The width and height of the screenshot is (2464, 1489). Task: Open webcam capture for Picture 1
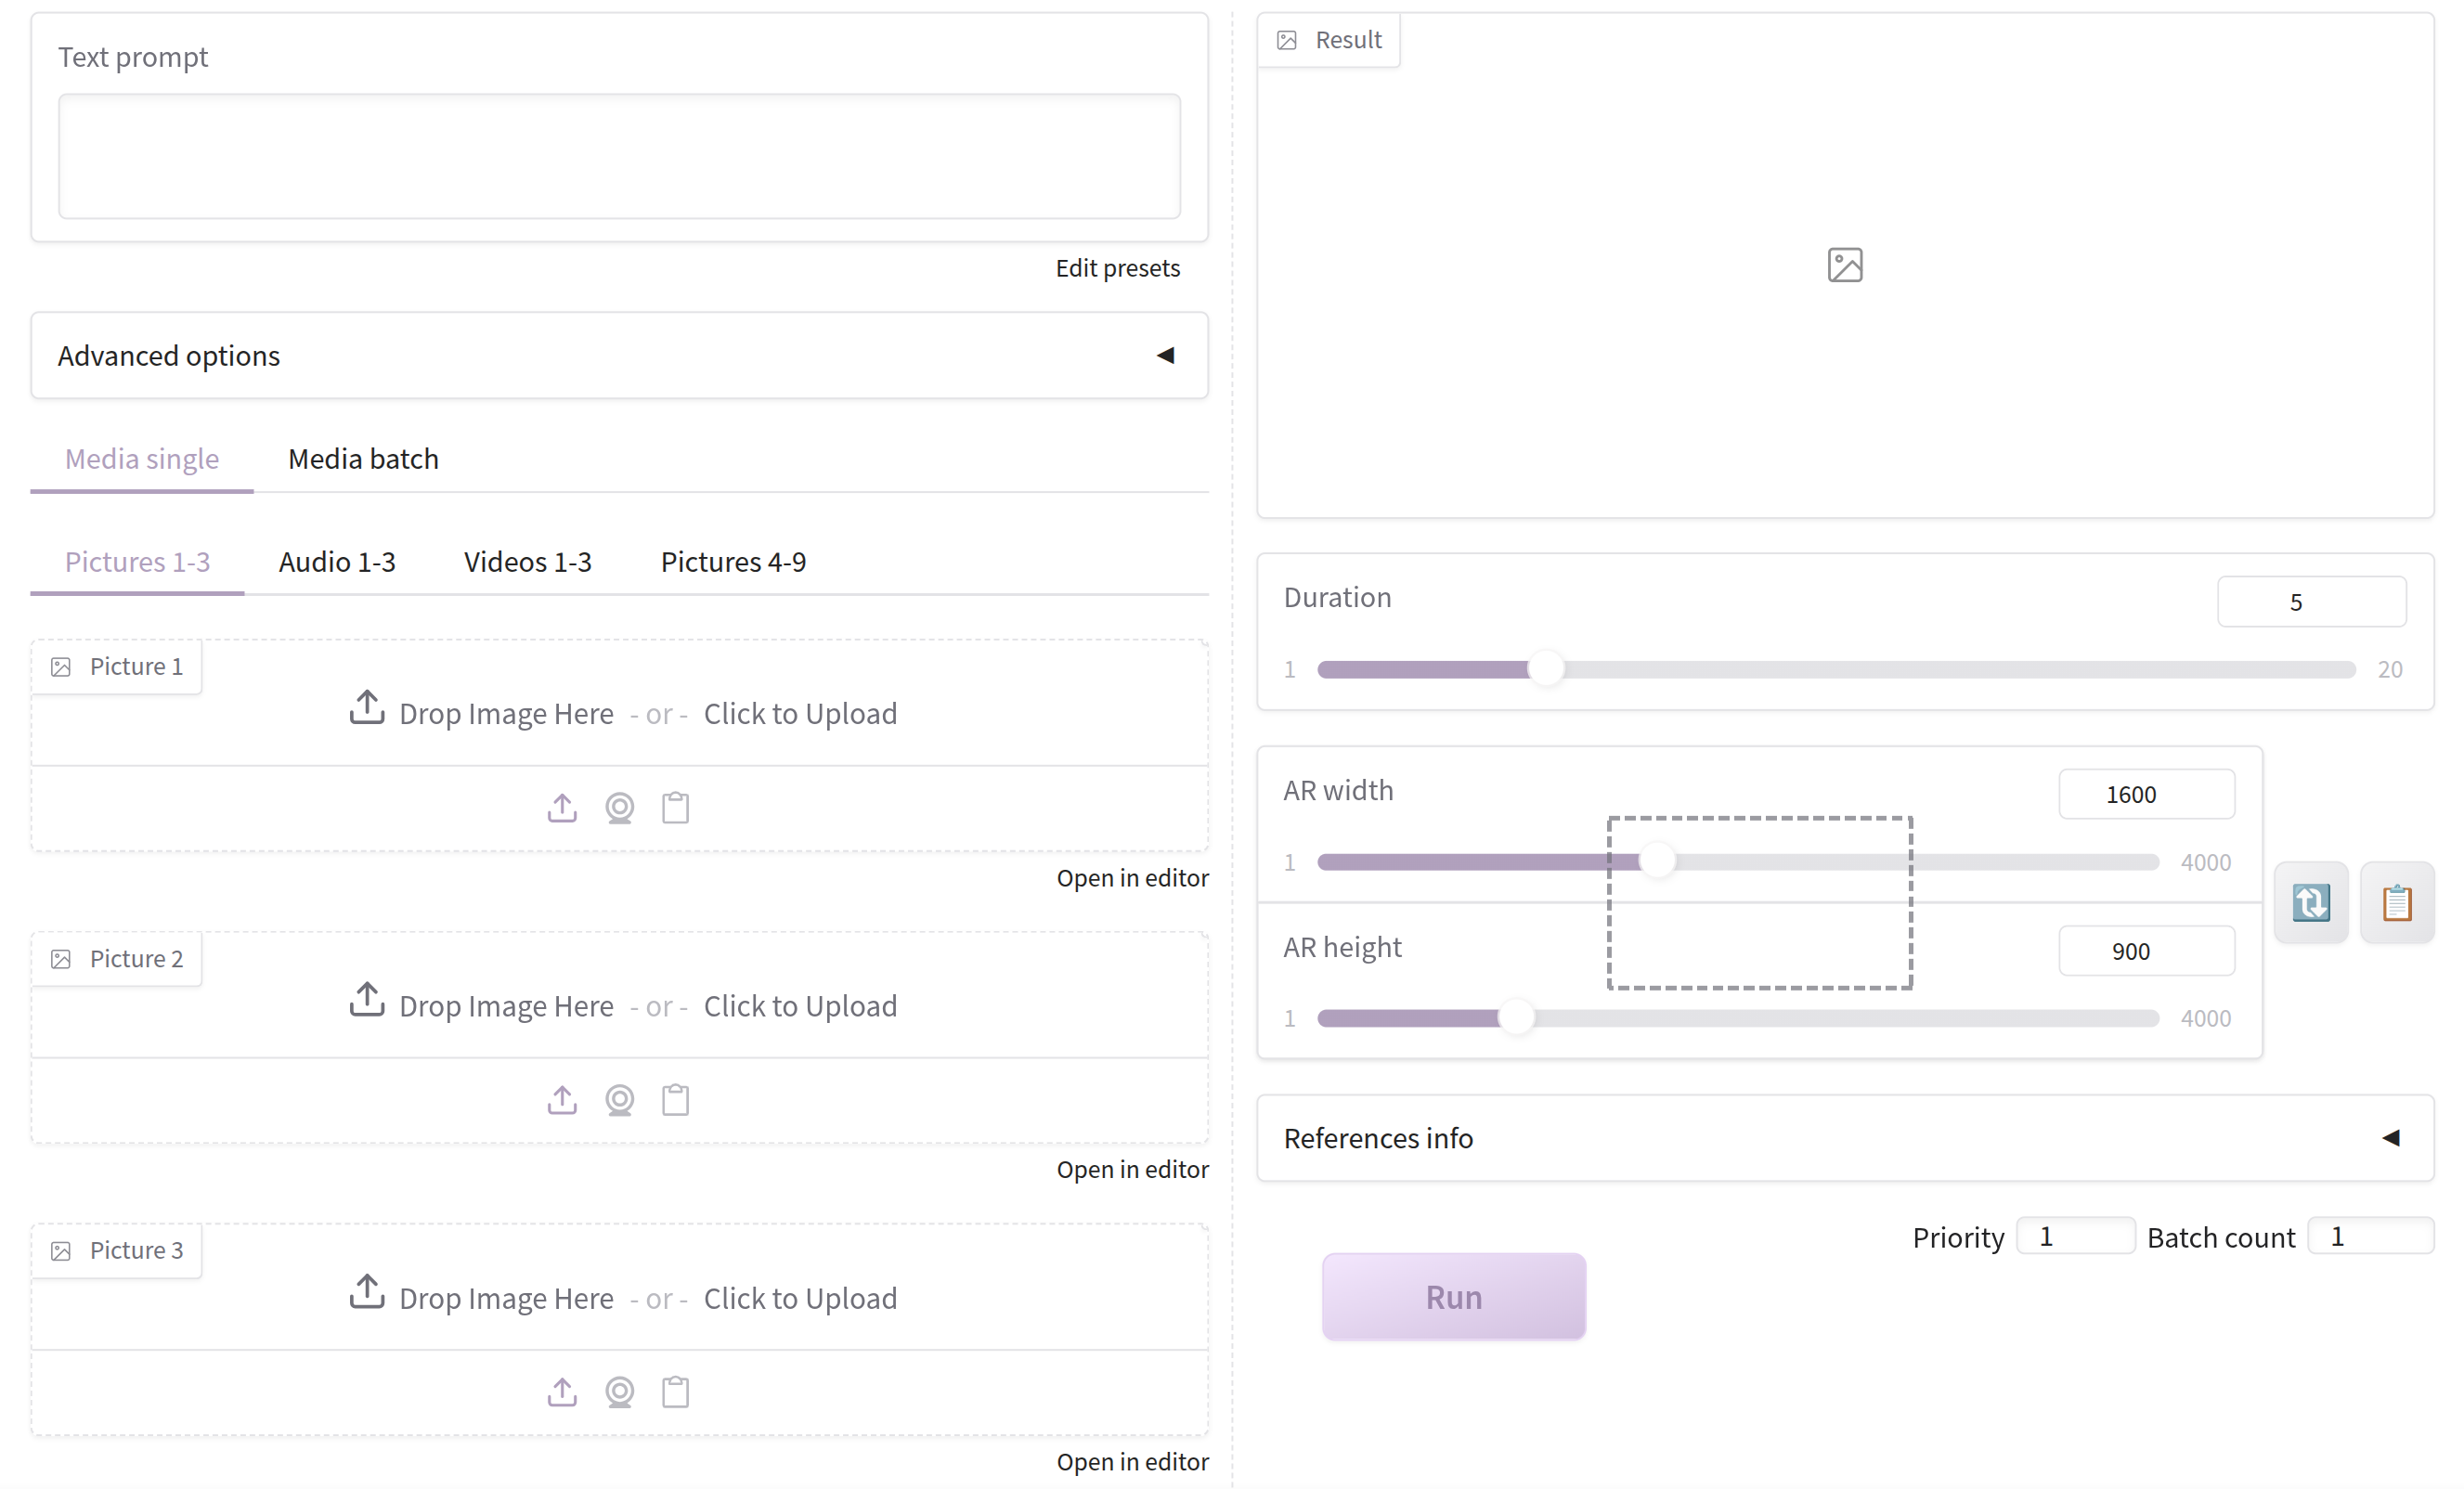point(620,807)
